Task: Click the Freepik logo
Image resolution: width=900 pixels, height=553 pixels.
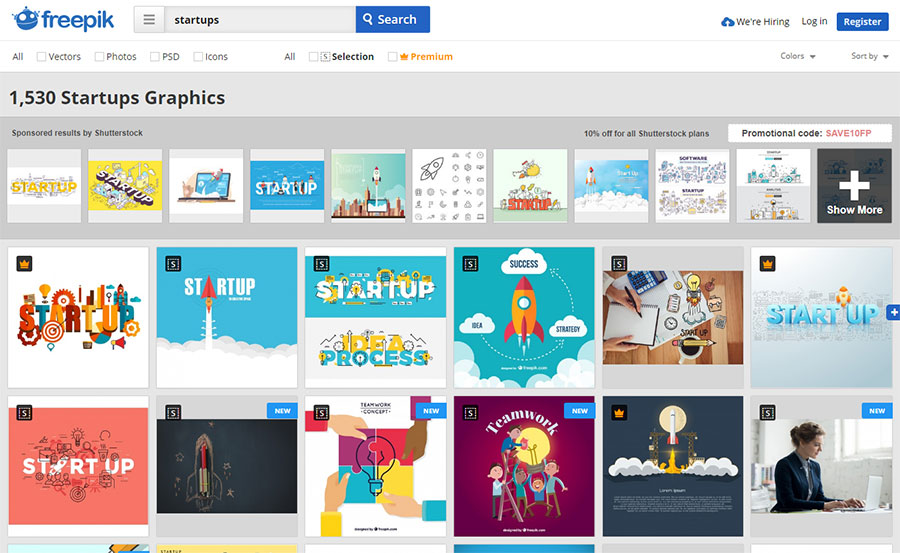Action: click(x=63, y=20)
